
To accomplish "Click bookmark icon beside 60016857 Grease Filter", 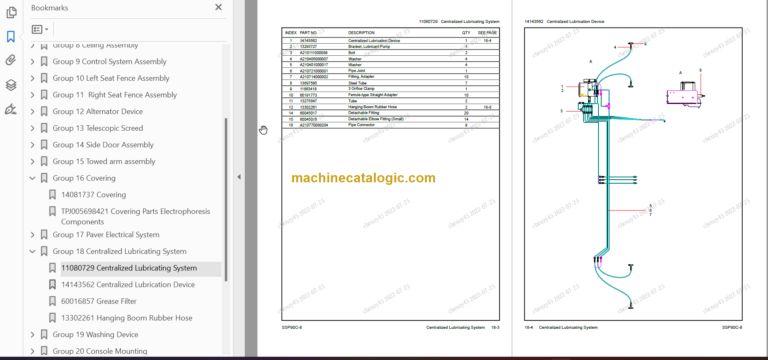I will 52,301.
